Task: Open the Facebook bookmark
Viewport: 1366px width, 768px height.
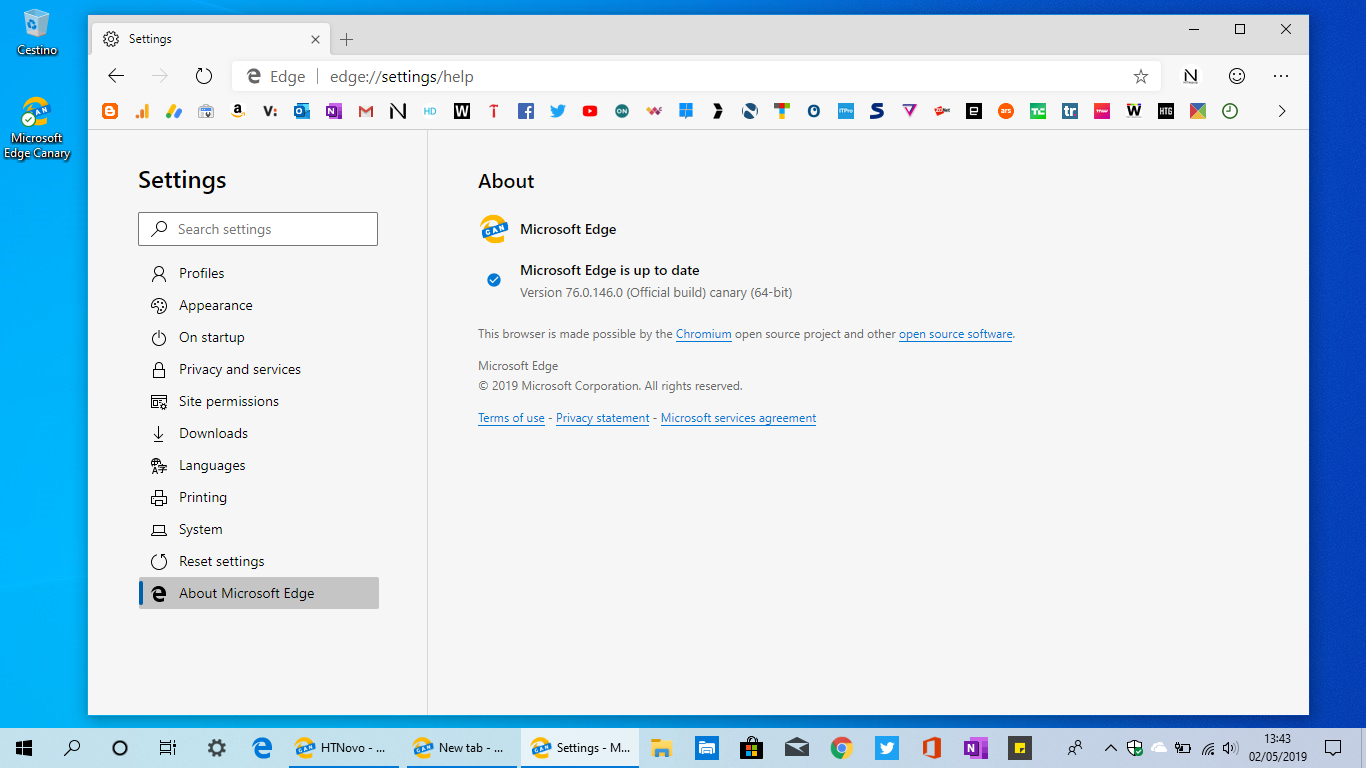Action: click(x=526, y=111)
